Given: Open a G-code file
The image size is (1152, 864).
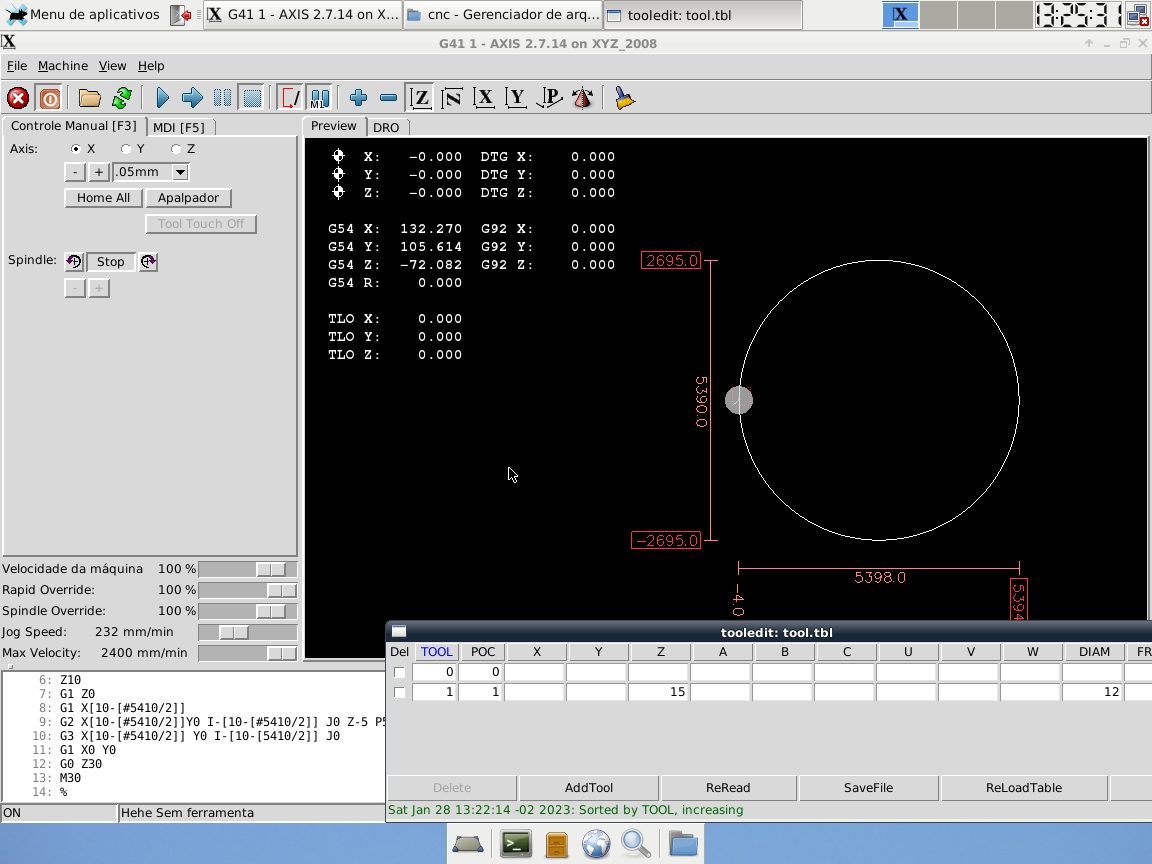Looking at the screenshot, I should tap(90, 98).
